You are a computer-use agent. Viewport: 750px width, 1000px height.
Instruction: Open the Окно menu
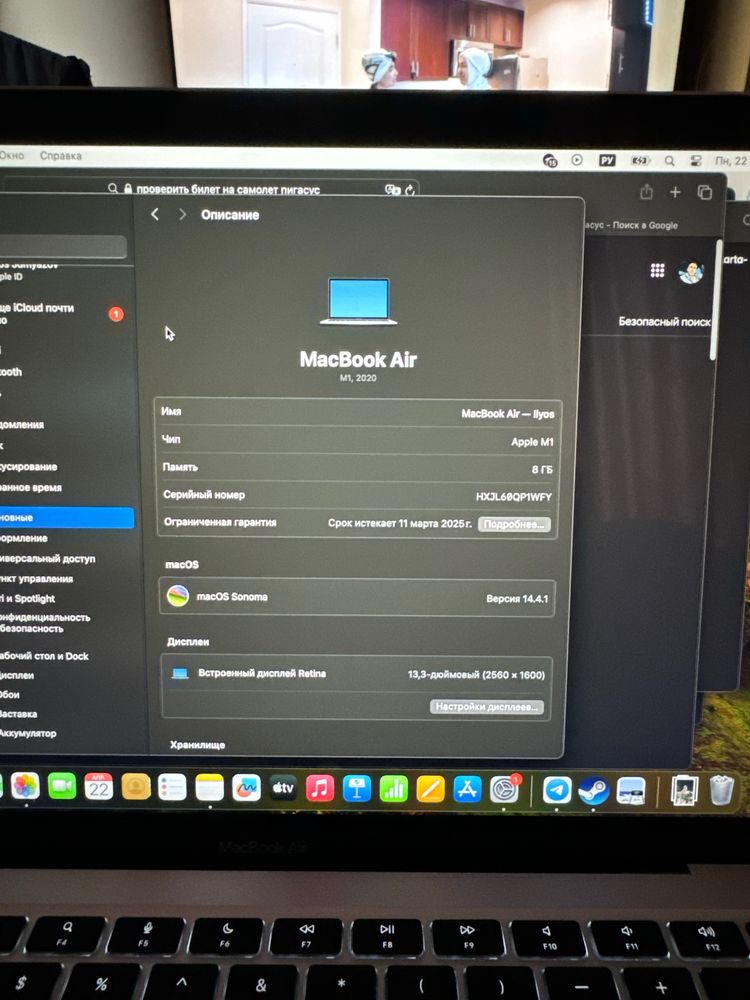[11, 155]
